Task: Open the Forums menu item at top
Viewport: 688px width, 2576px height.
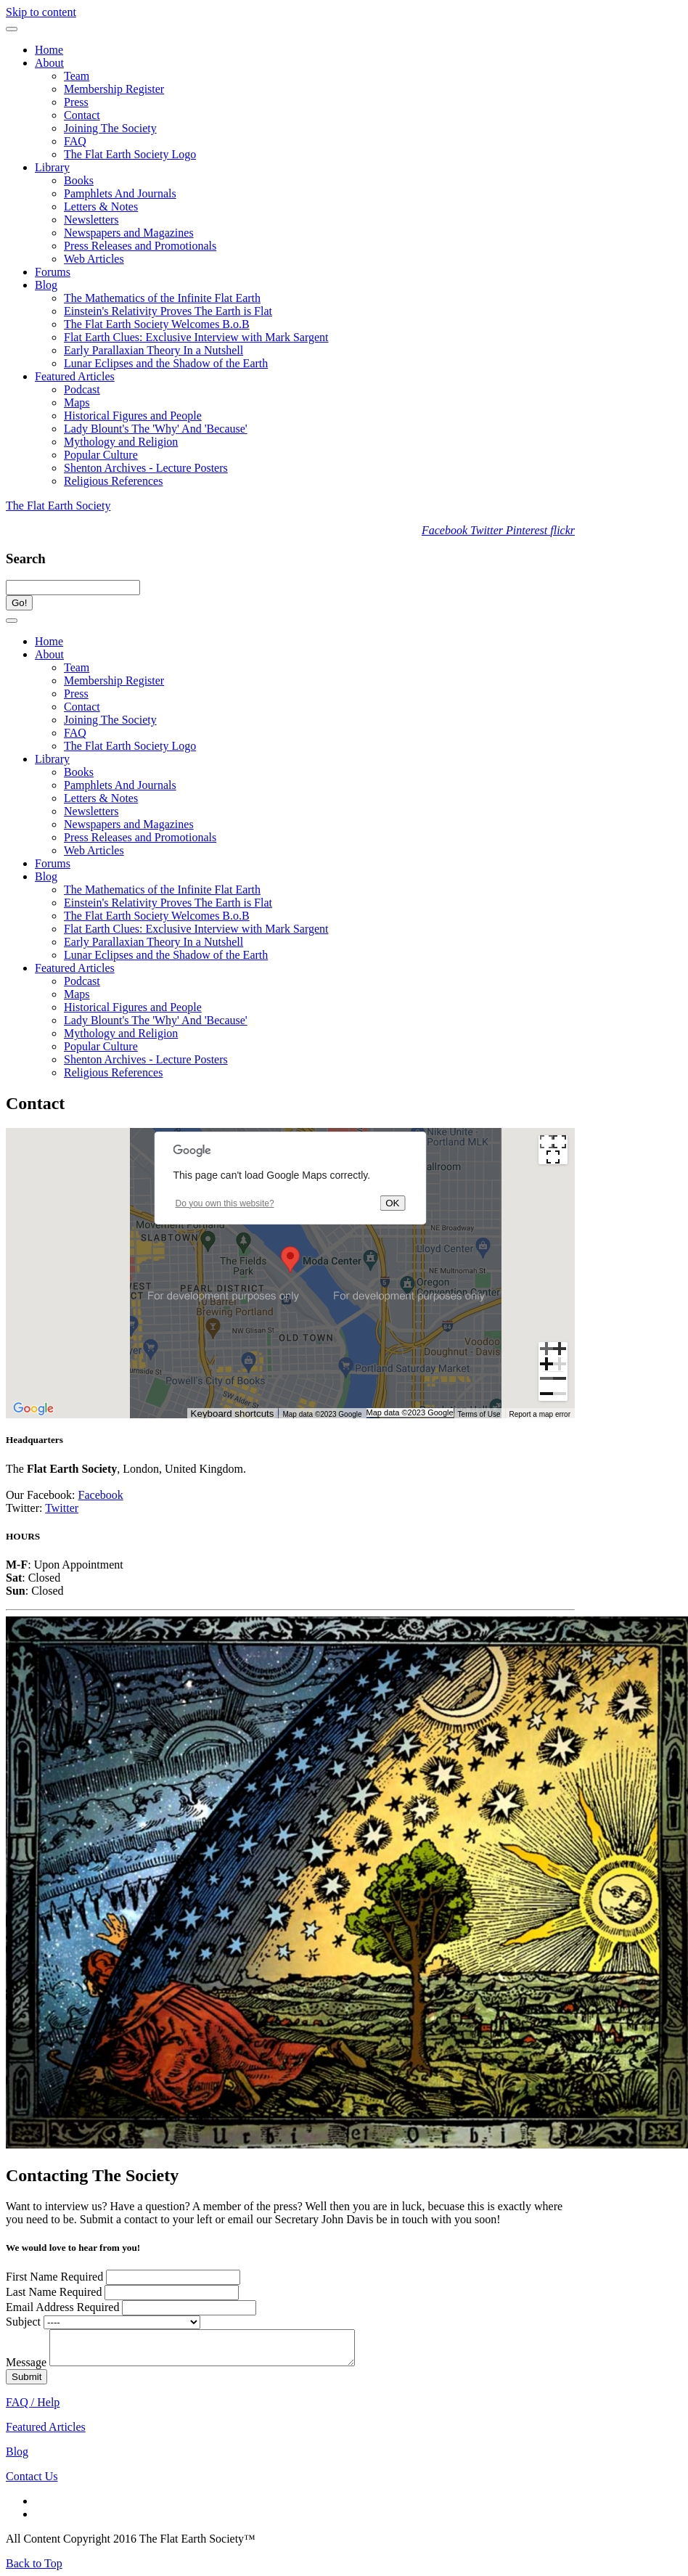Action: 52,272
